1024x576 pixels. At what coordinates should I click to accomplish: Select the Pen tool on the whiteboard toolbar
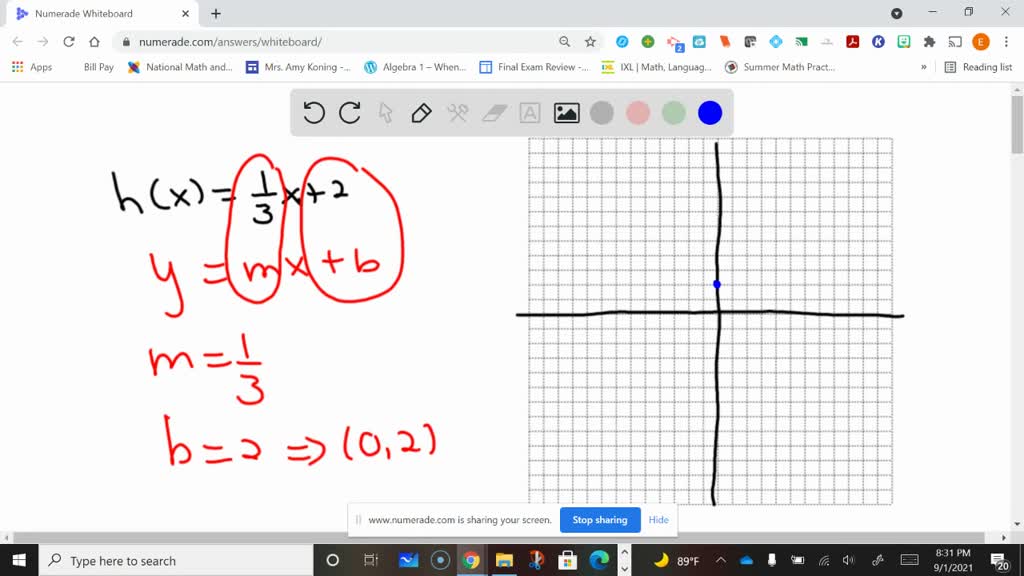click(419, 113)
